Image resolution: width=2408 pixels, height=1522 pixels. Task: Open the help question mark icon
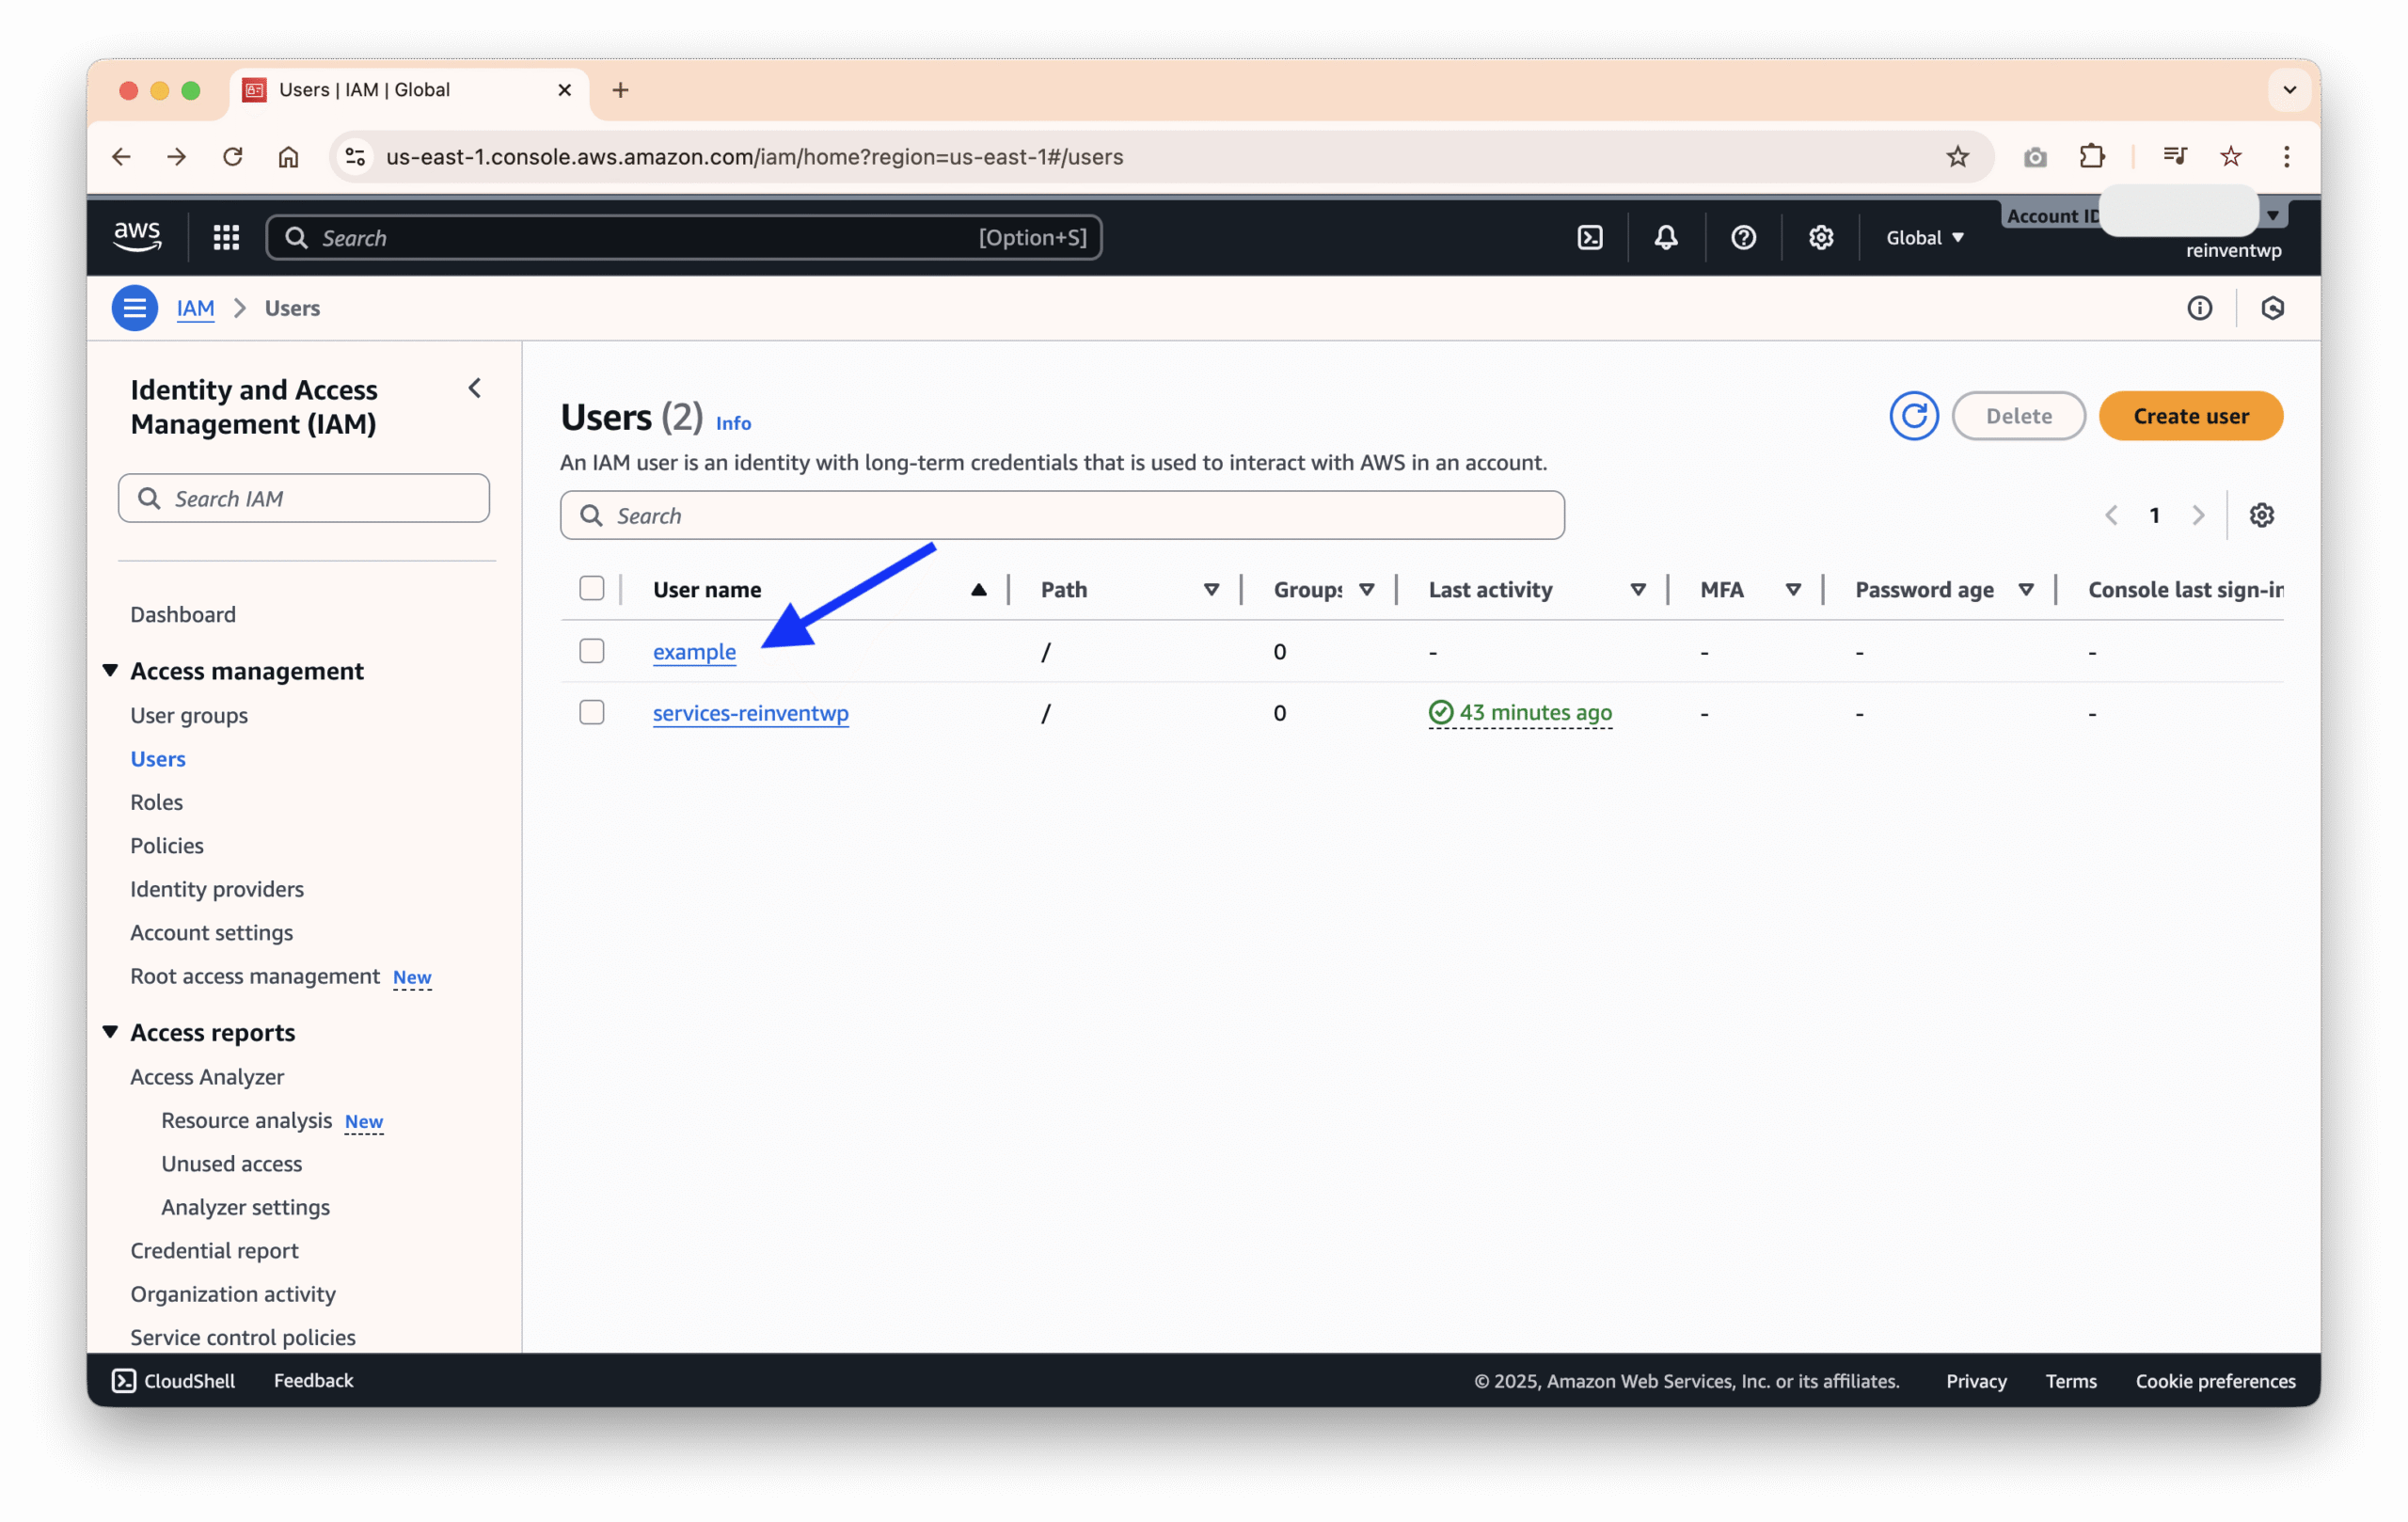(1743, 238)
